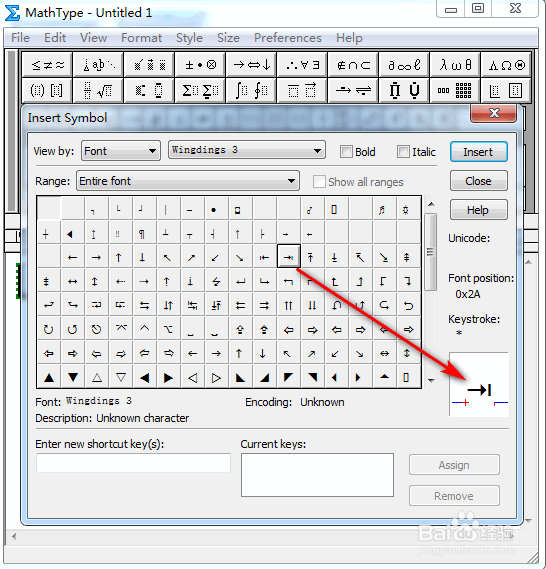This screenshot has height=569, width=546.
Task: Open the miscellaneous symbols palette (∂∞ℓ)
Action: click(404, 65)
